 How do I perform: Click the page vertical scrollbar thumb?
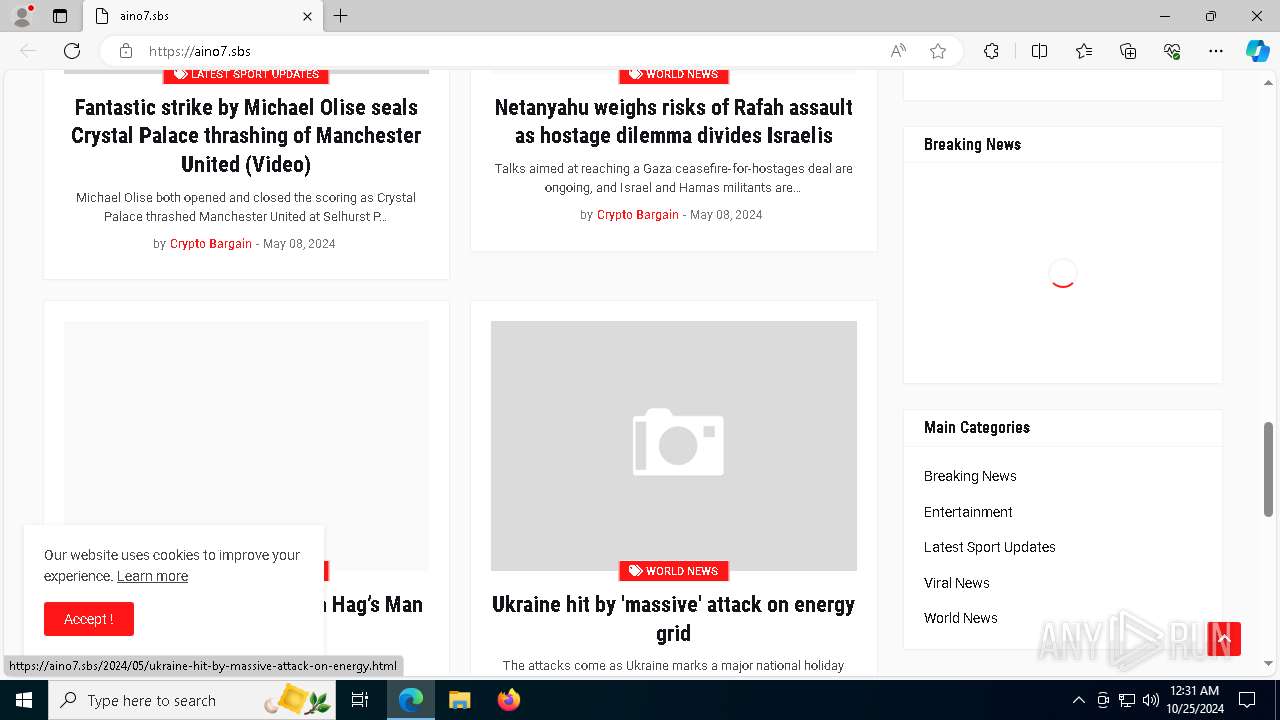1269,469
